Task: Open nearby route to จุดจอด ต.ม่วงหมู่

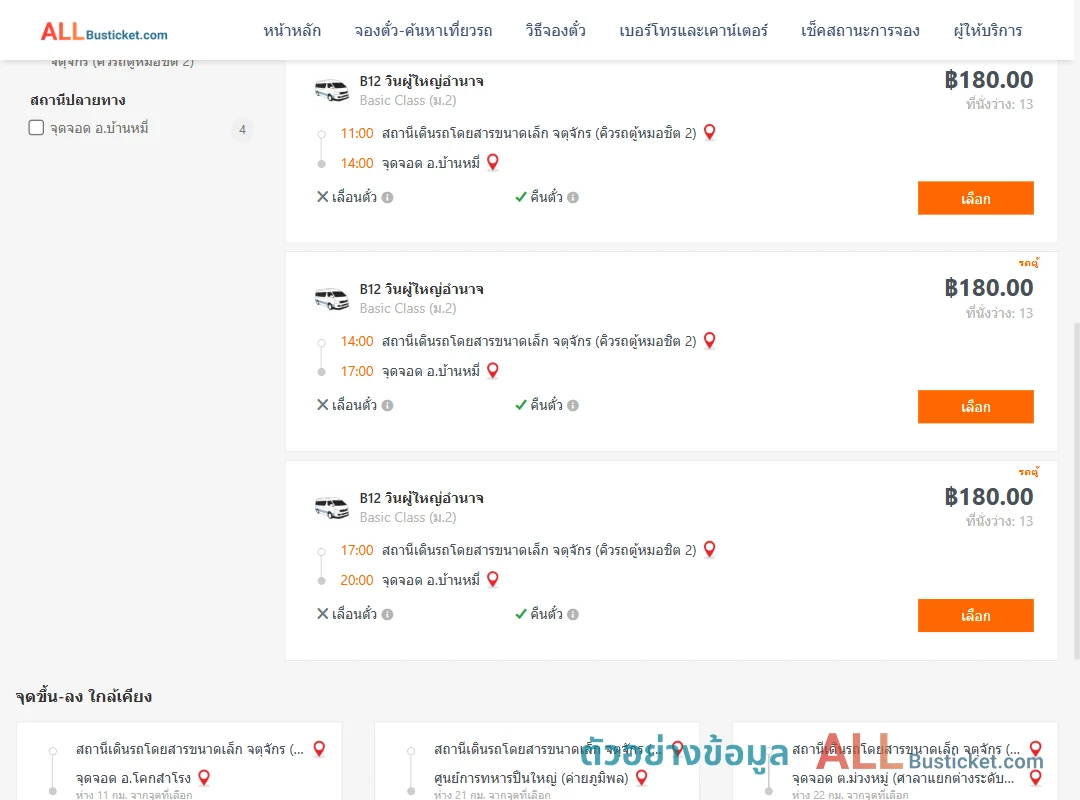Action: coord(895,763)
